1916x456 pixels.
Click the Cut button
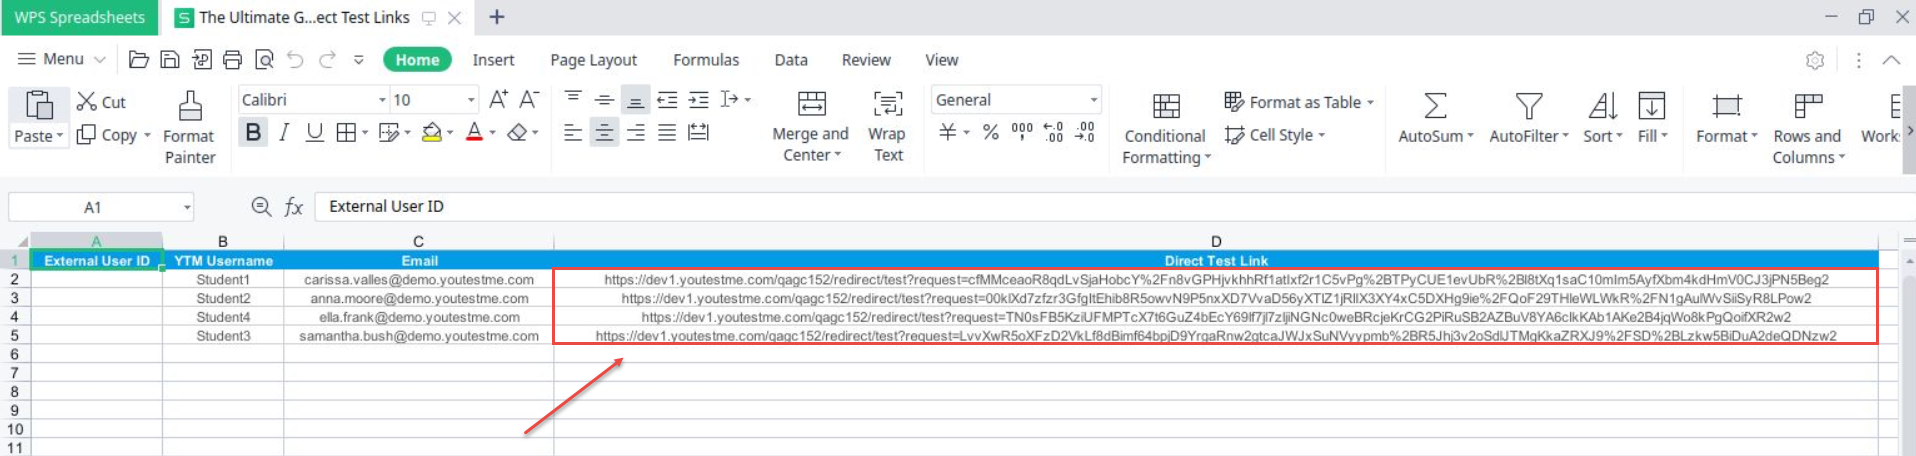click(x=101, y=102)
